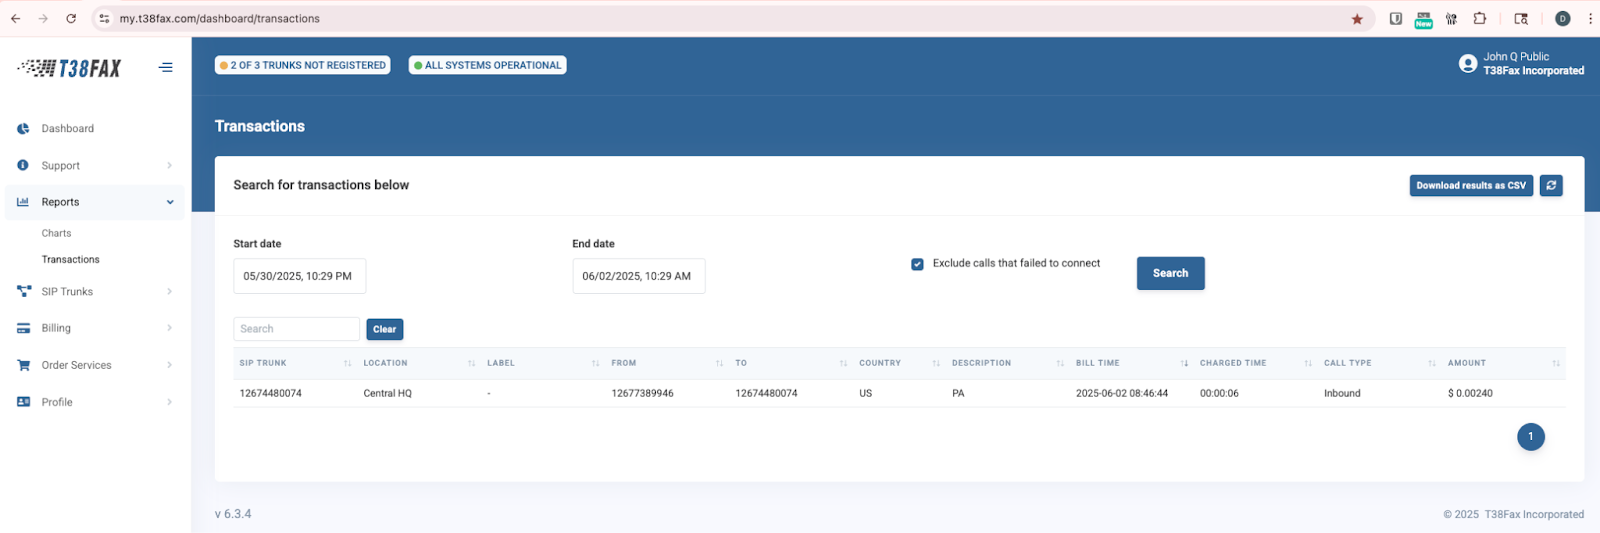
Task: Open the Charts submenu item
Action: 56,233
